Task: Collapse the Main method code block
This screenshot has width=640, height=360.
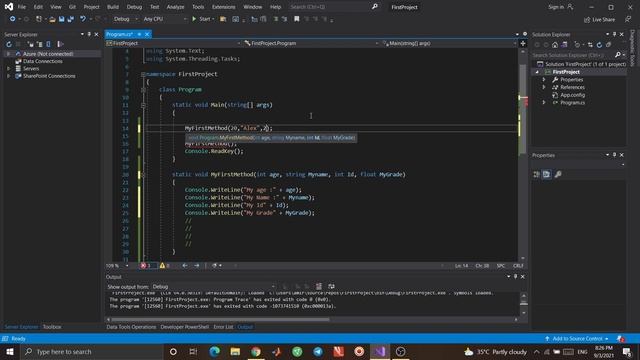Action: click(143, 105)
